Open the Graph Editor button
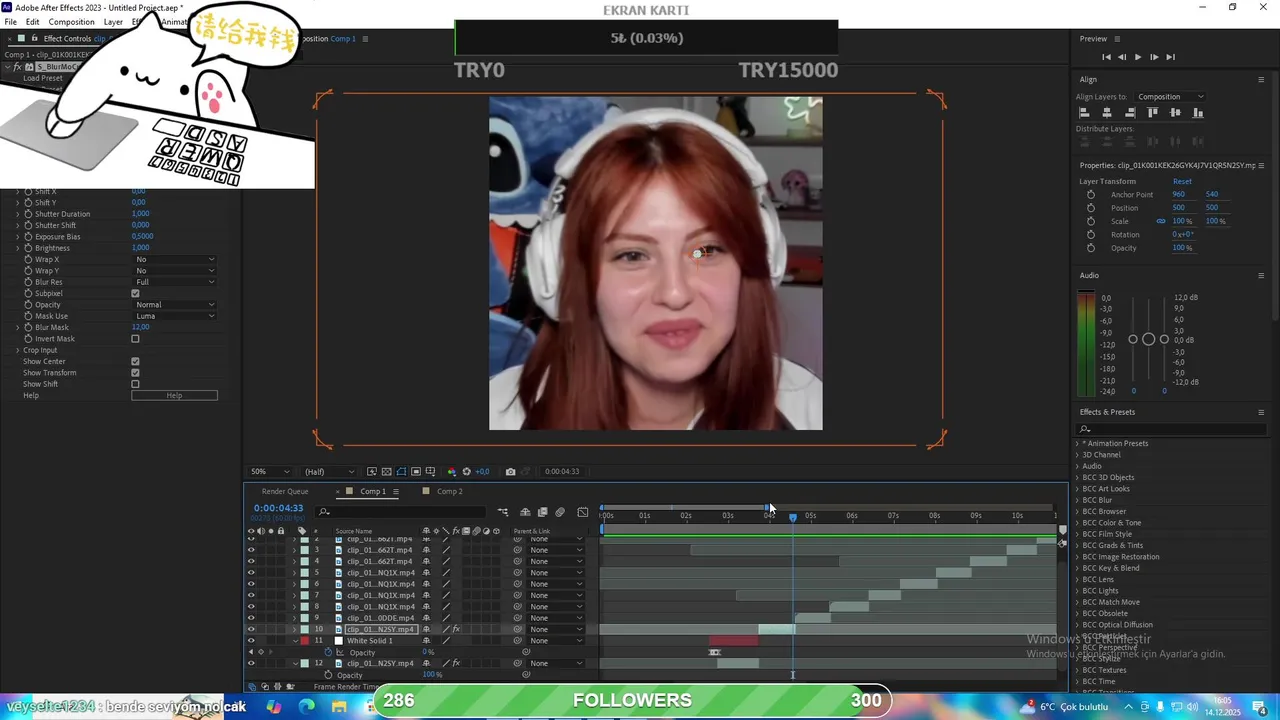The image size is (1280, 720). click(583, 512)
